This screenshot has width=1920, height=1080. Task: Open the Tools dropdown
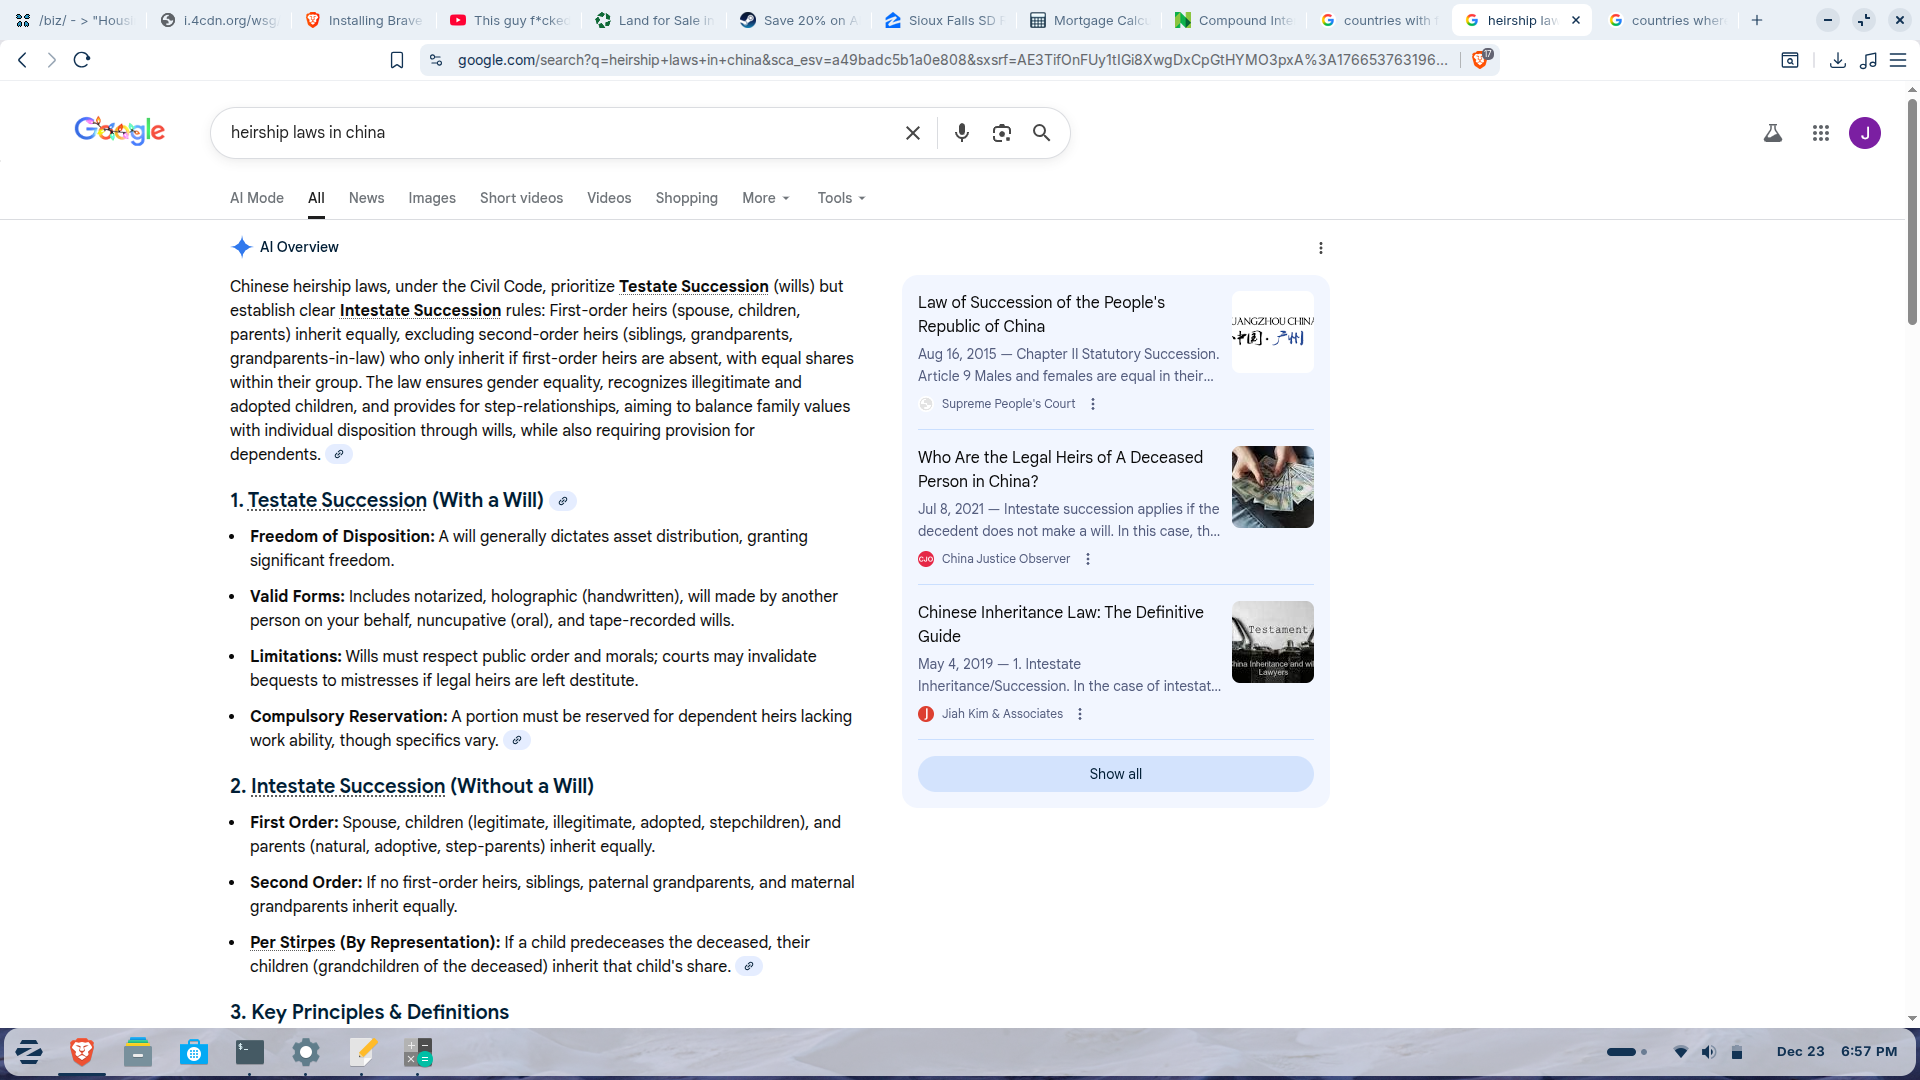[x=841, y=198]
